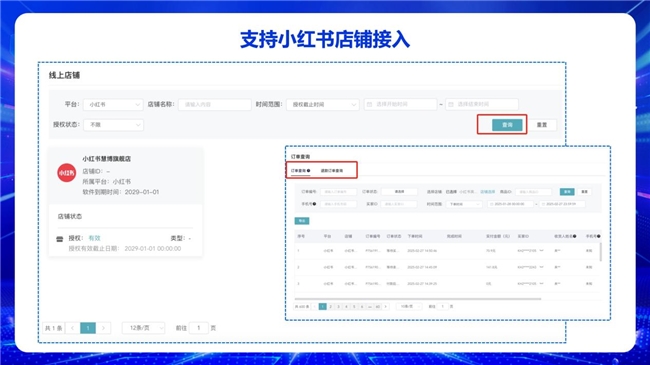Click the 订单编号 input field
The image size is (650, 365).
[x=338, y=192]
